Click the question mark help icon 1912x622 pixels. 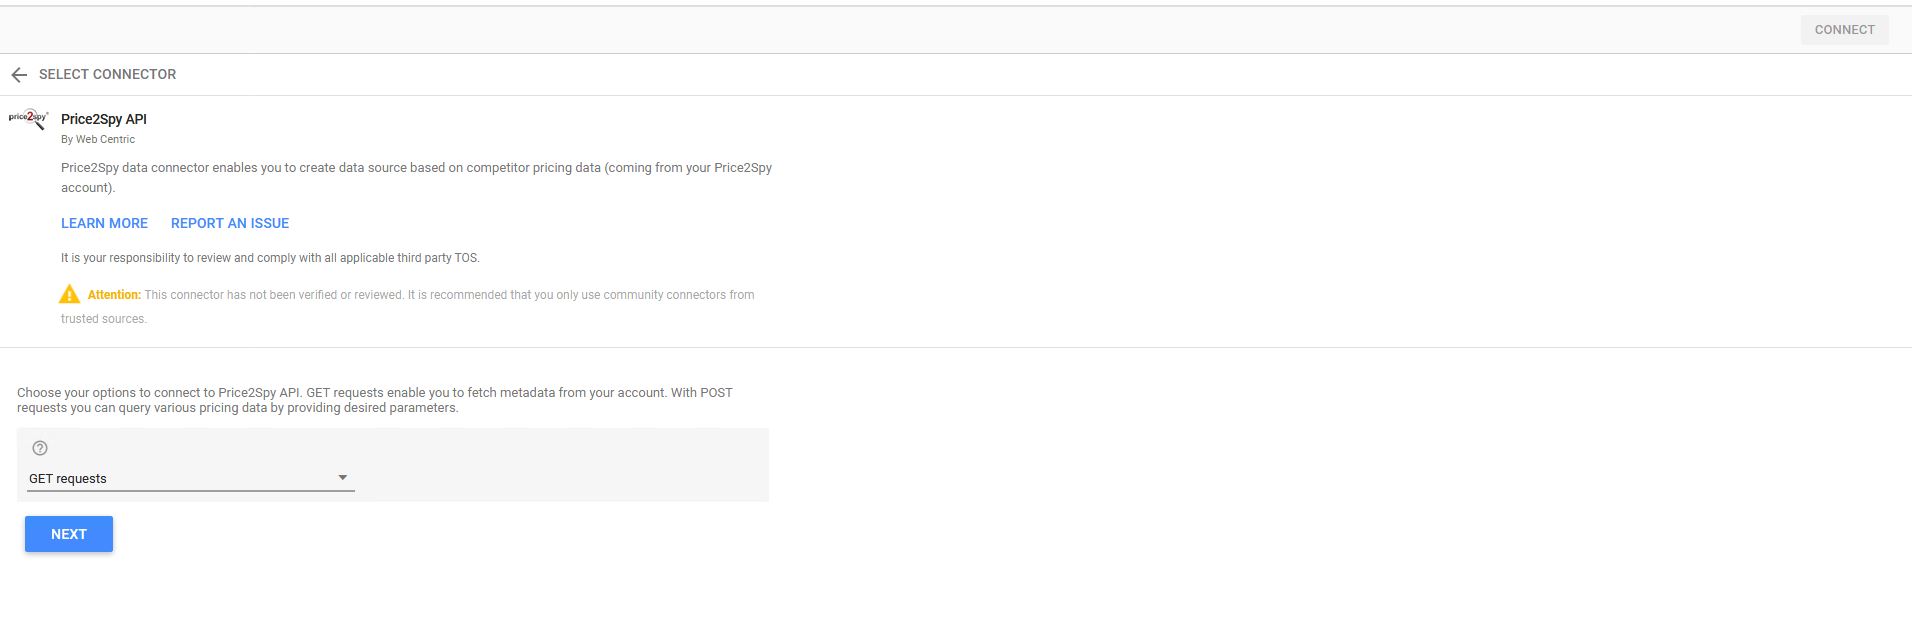click(40, 448)
